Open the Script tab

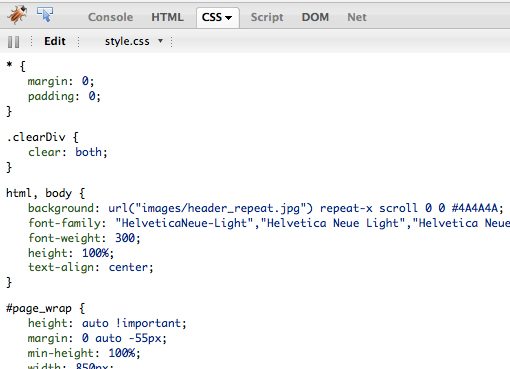pos(267,17)
